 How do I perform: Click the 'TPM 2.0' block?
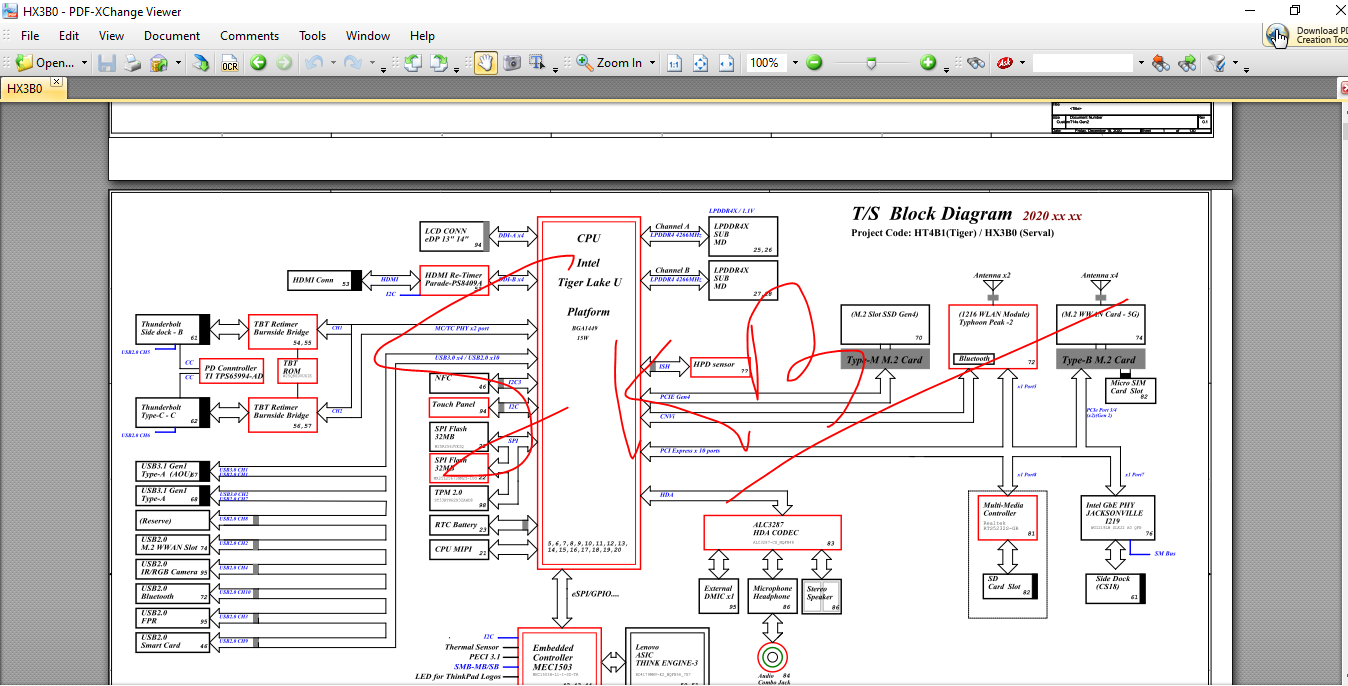pos(459,497)
